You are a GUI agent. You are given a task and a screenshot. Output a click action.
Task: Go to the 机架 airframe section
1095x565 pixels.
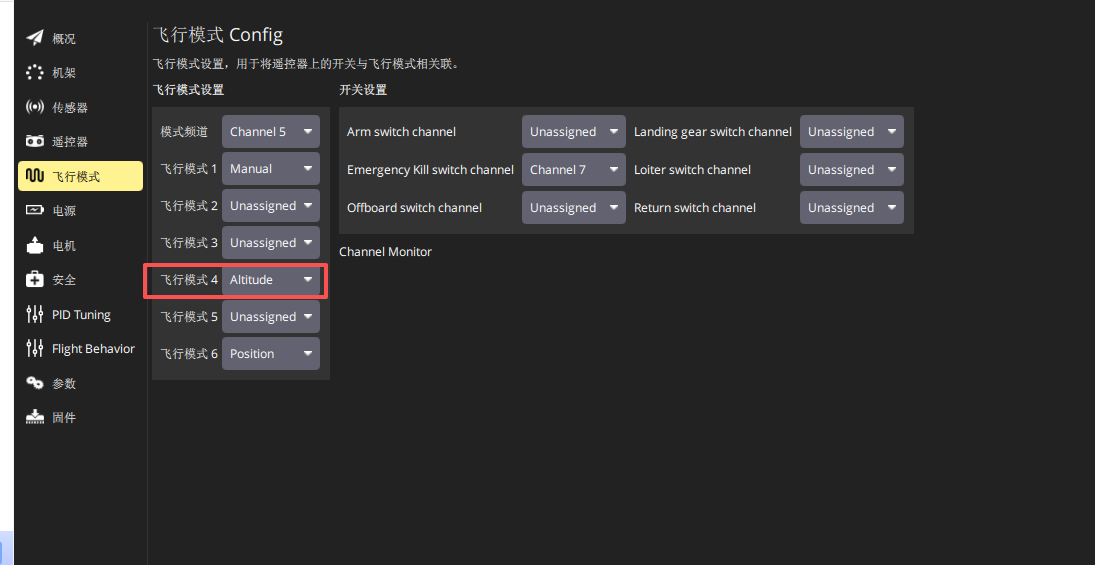[80, 73]
